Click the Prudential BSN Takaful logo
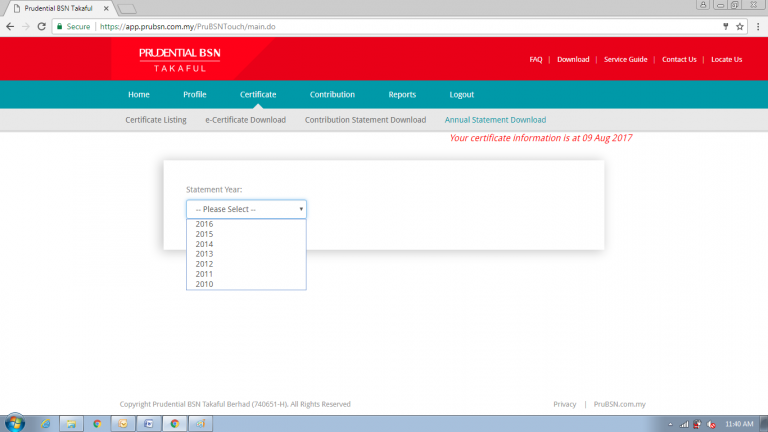The height and width of the screenshot is (432, 768). point(180,59)
